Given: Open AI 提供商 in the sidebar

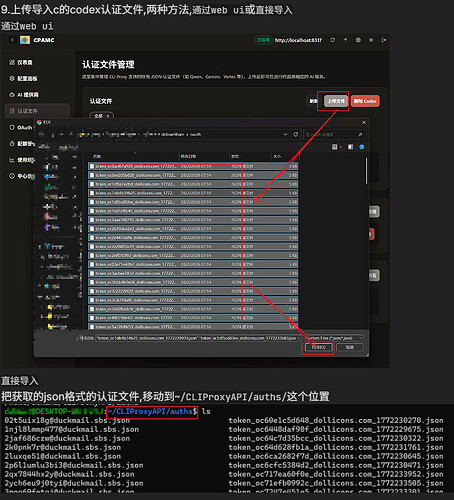Looking at the screenshot, I should (24, 95).
